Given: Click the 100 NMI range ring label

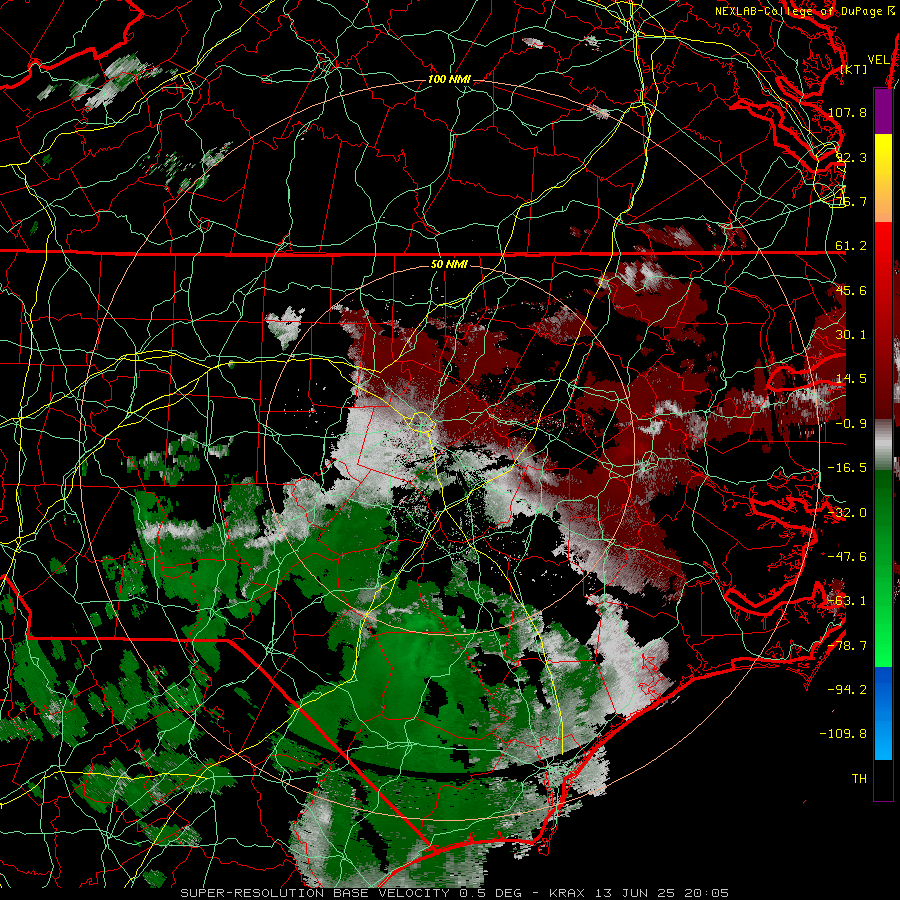Looking at the screenshot, I should tap(449, 79).
